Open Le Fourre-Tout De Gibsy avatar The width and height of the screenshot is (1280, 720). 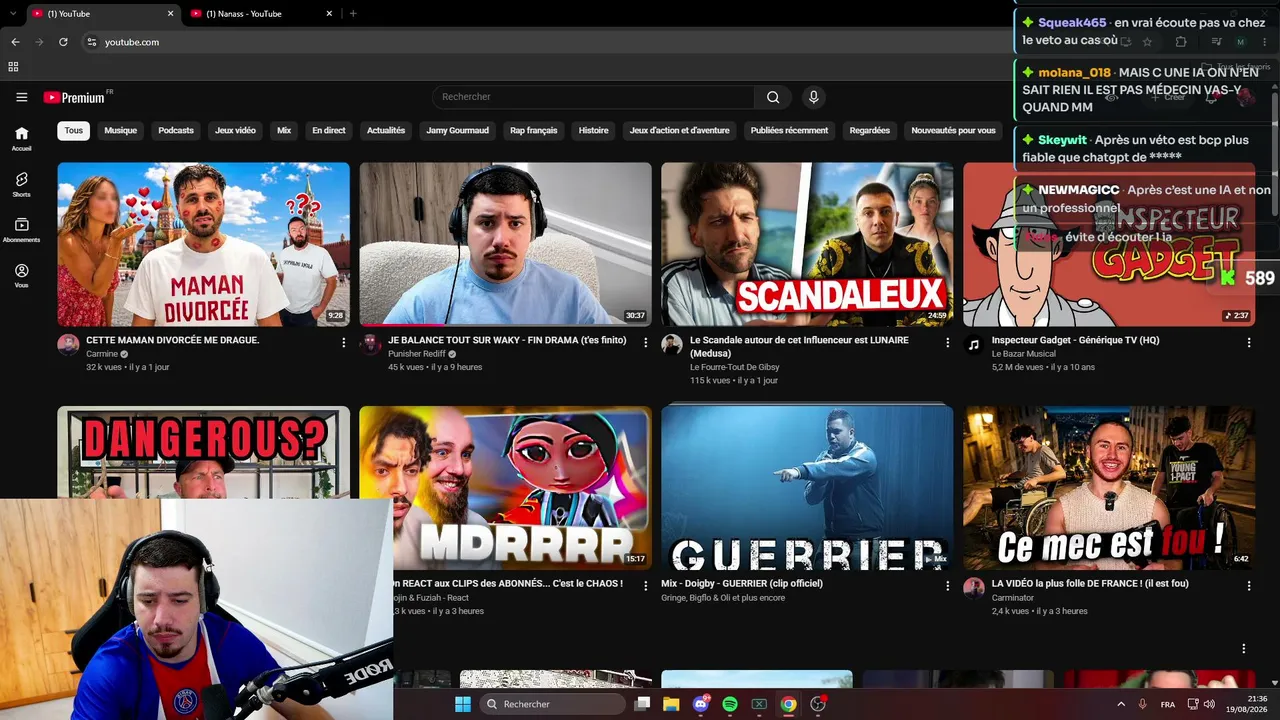pyautogui.click(x=672, y=344)
